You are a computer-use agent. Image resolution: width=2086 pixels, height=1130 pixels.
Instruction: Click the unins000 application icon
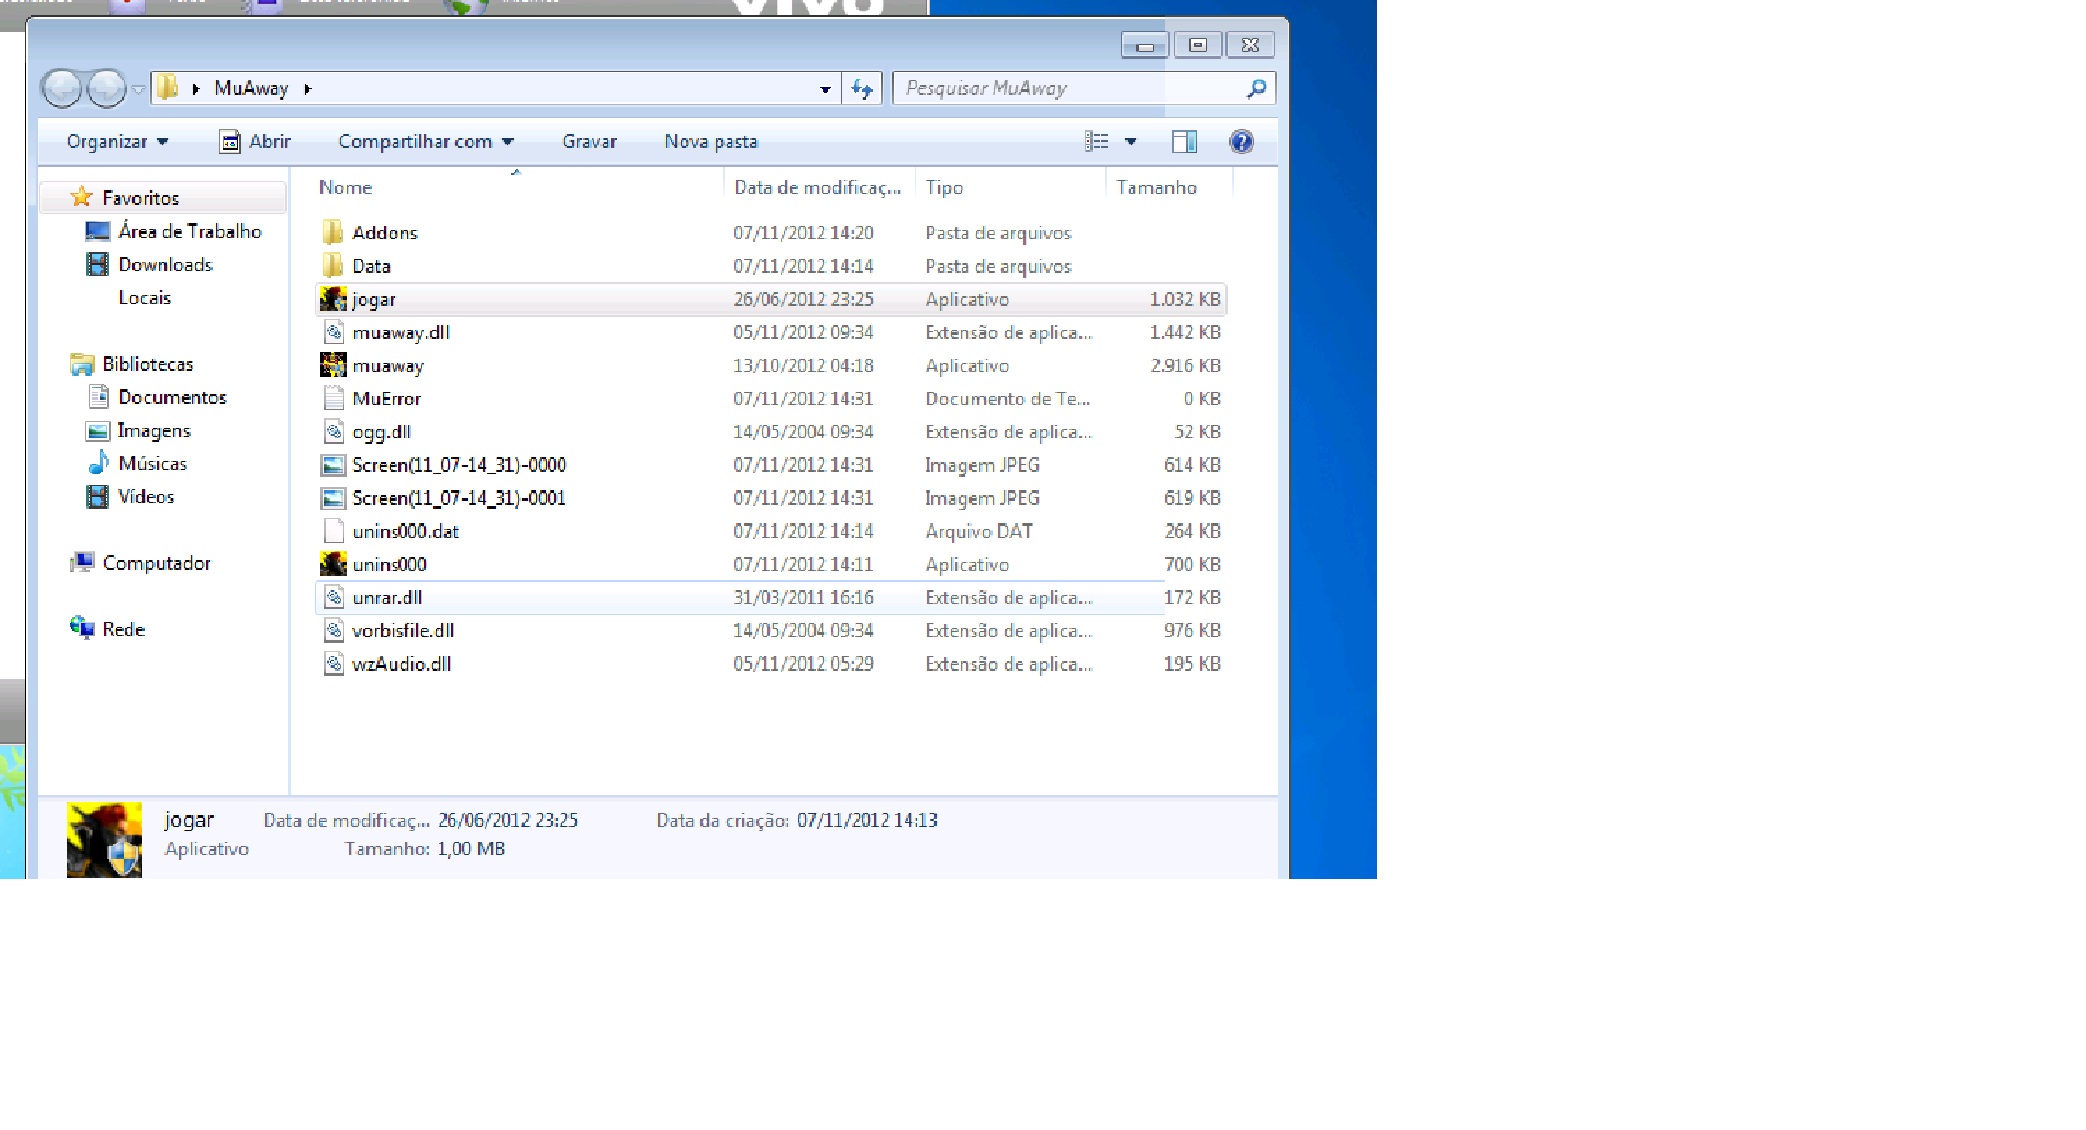coord(333,564)
